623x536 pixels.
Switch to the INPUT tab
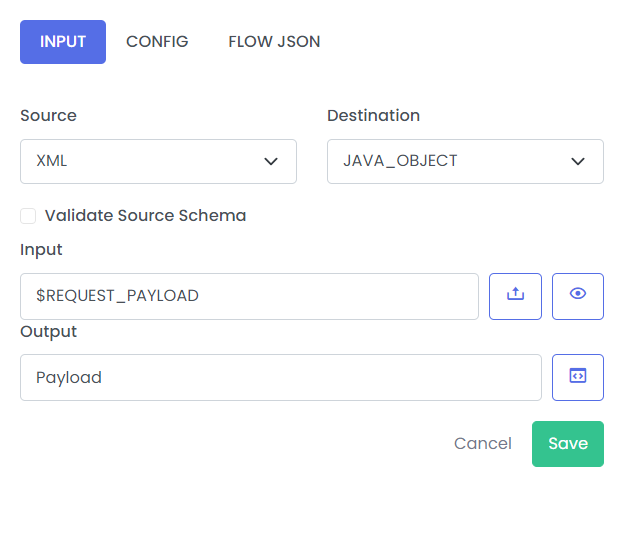pos(63,42)
